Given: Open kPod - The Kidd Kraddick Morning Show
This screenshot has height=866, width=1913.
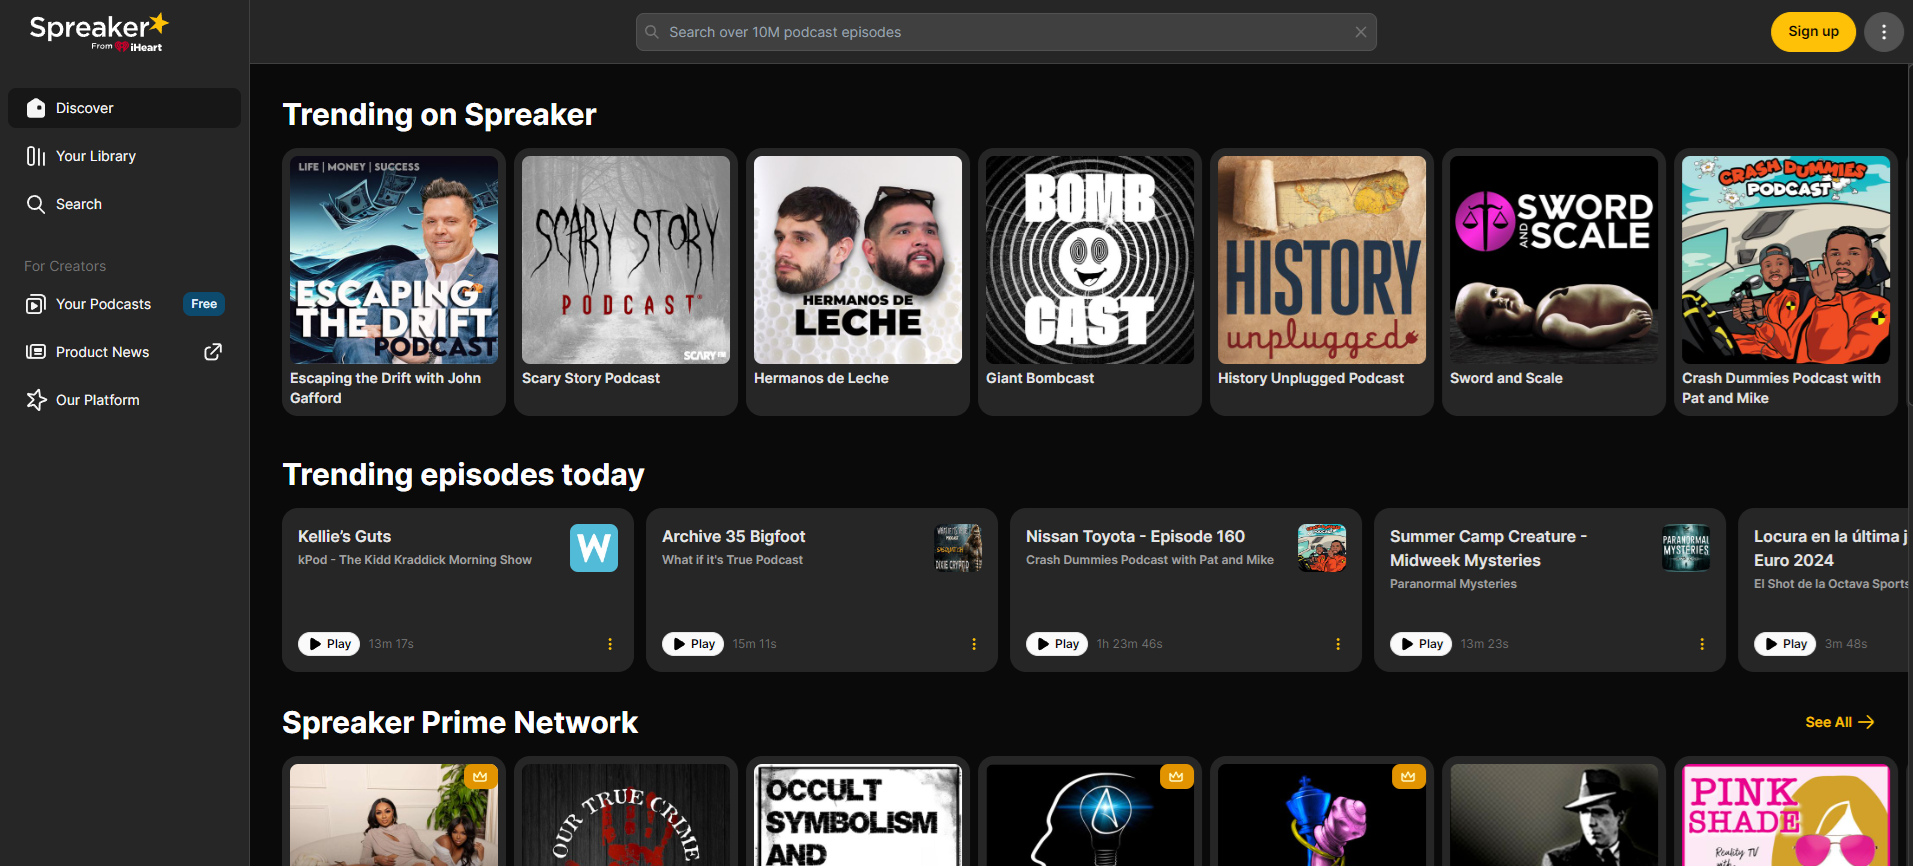Looking at the screenshot, I should point(415,560).
